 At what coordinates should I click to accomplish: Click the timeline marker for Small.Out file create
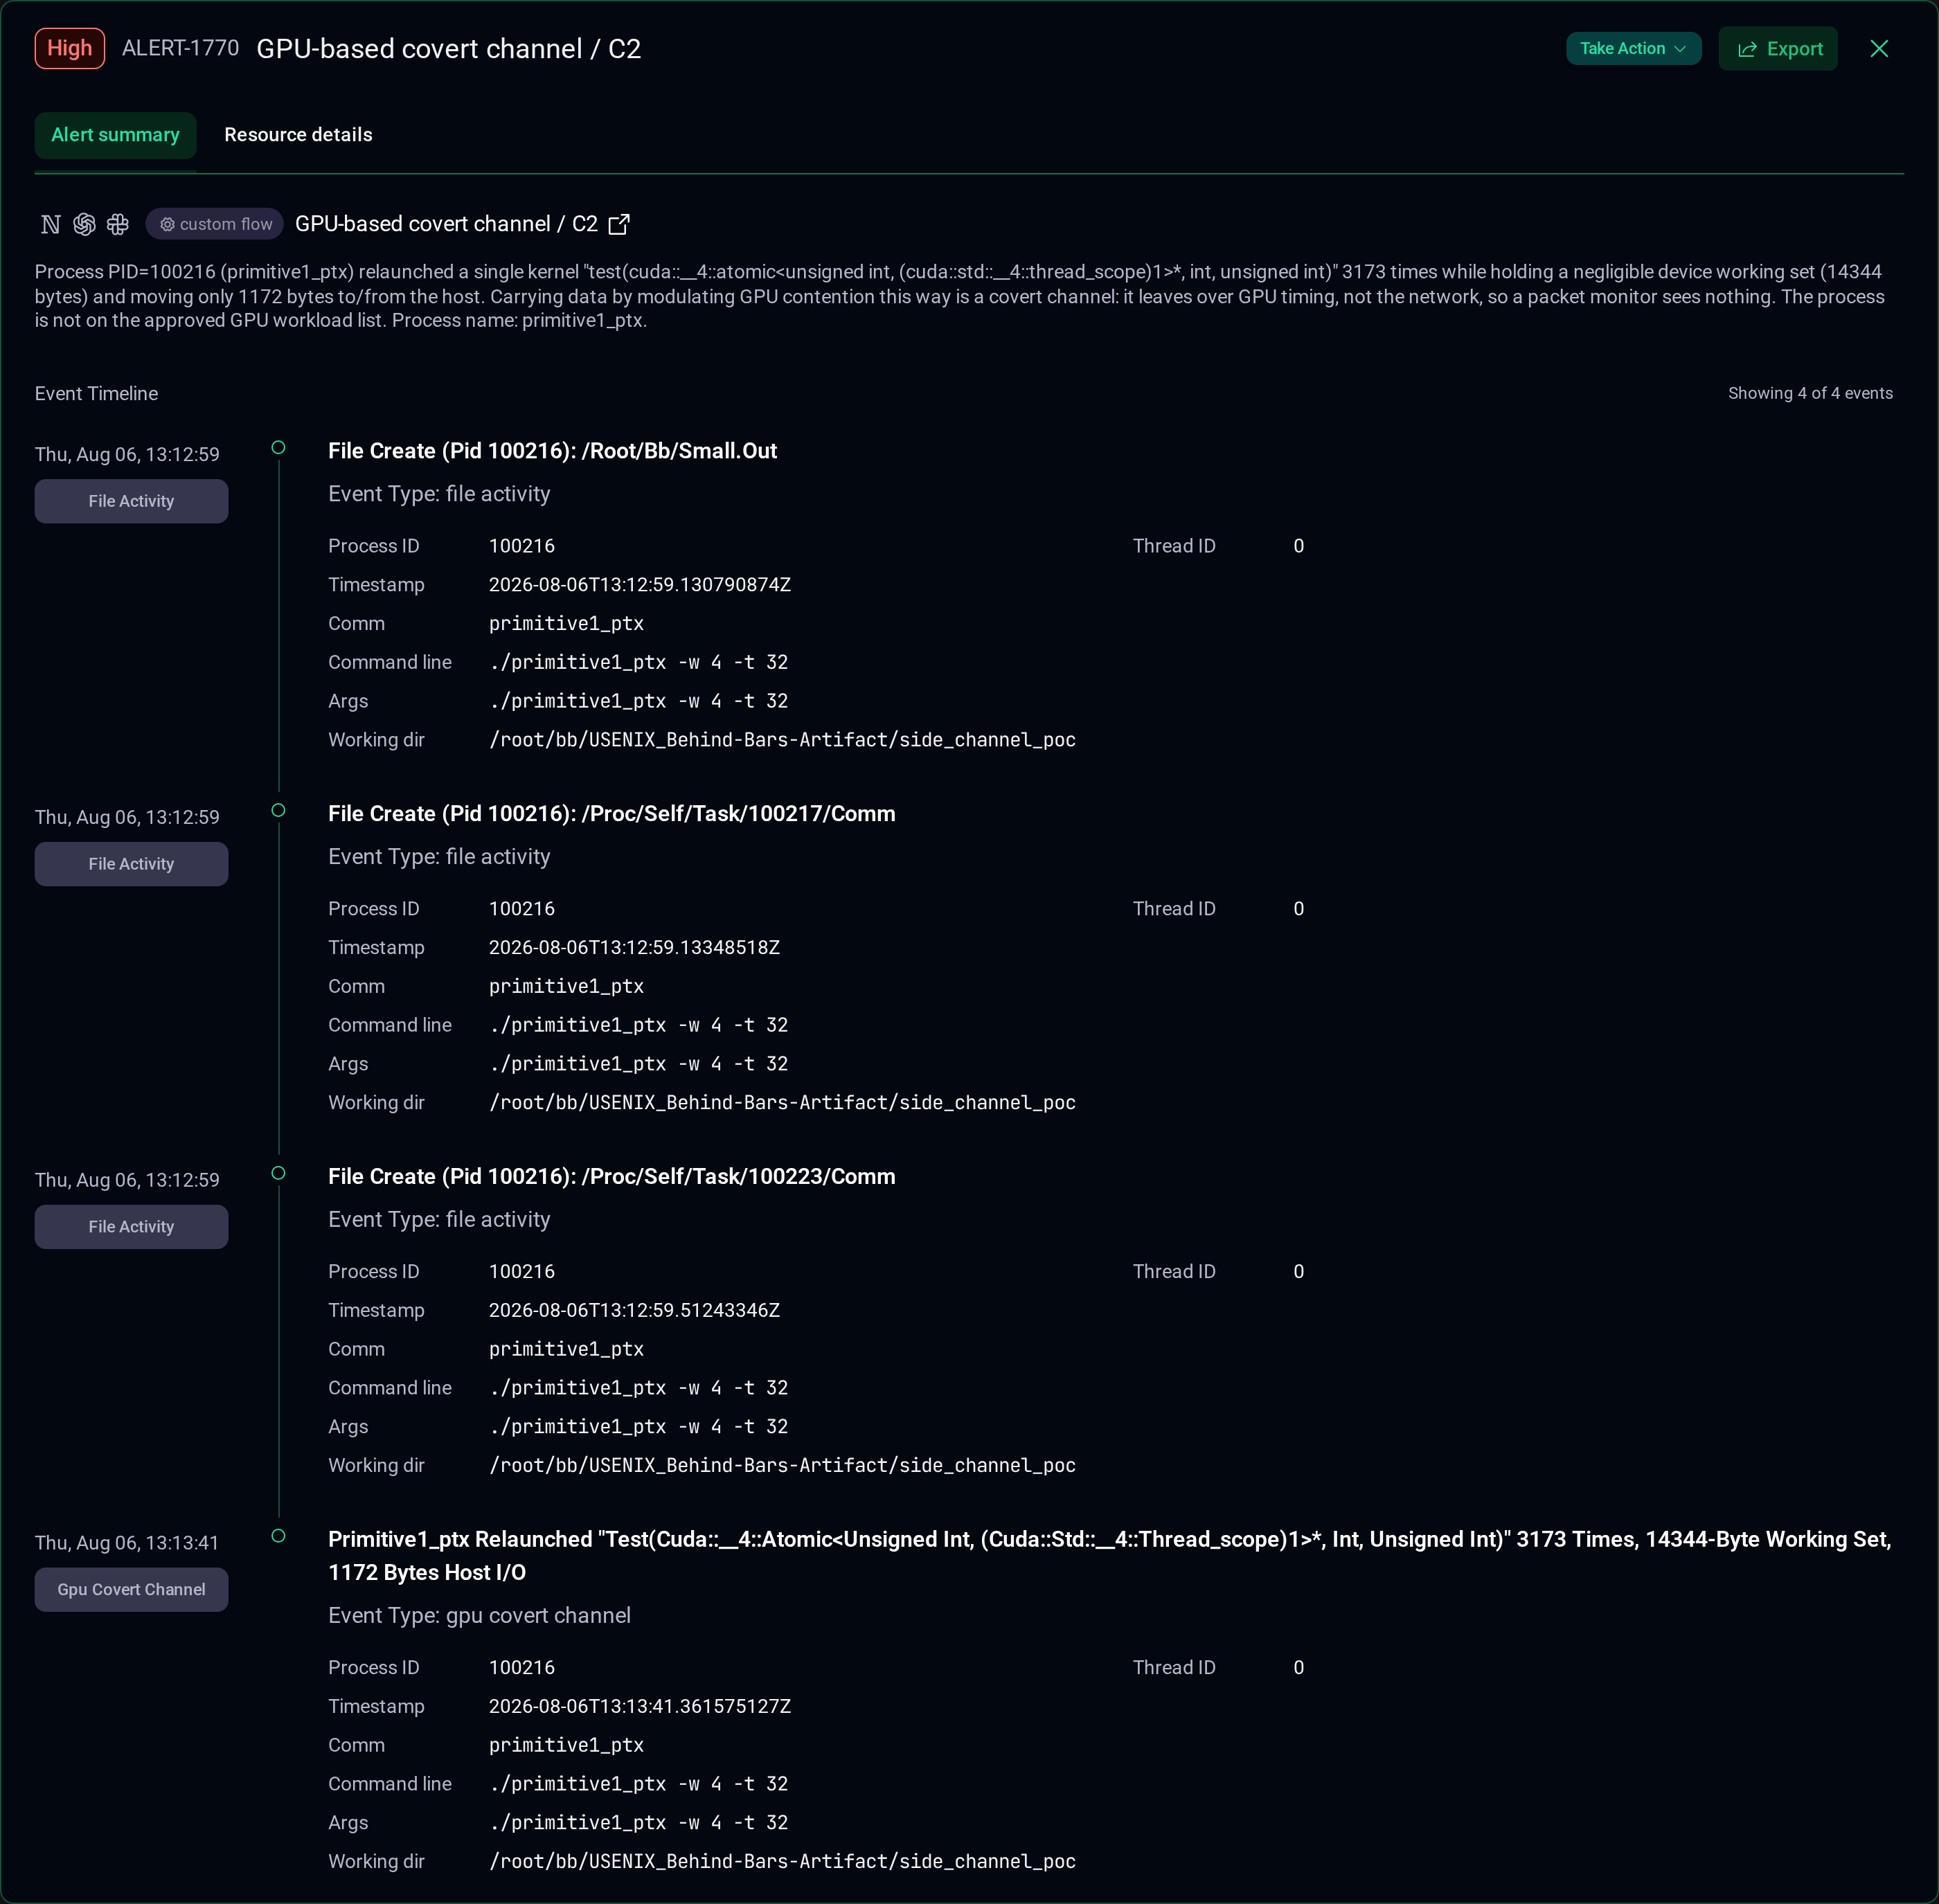point(279,447)
